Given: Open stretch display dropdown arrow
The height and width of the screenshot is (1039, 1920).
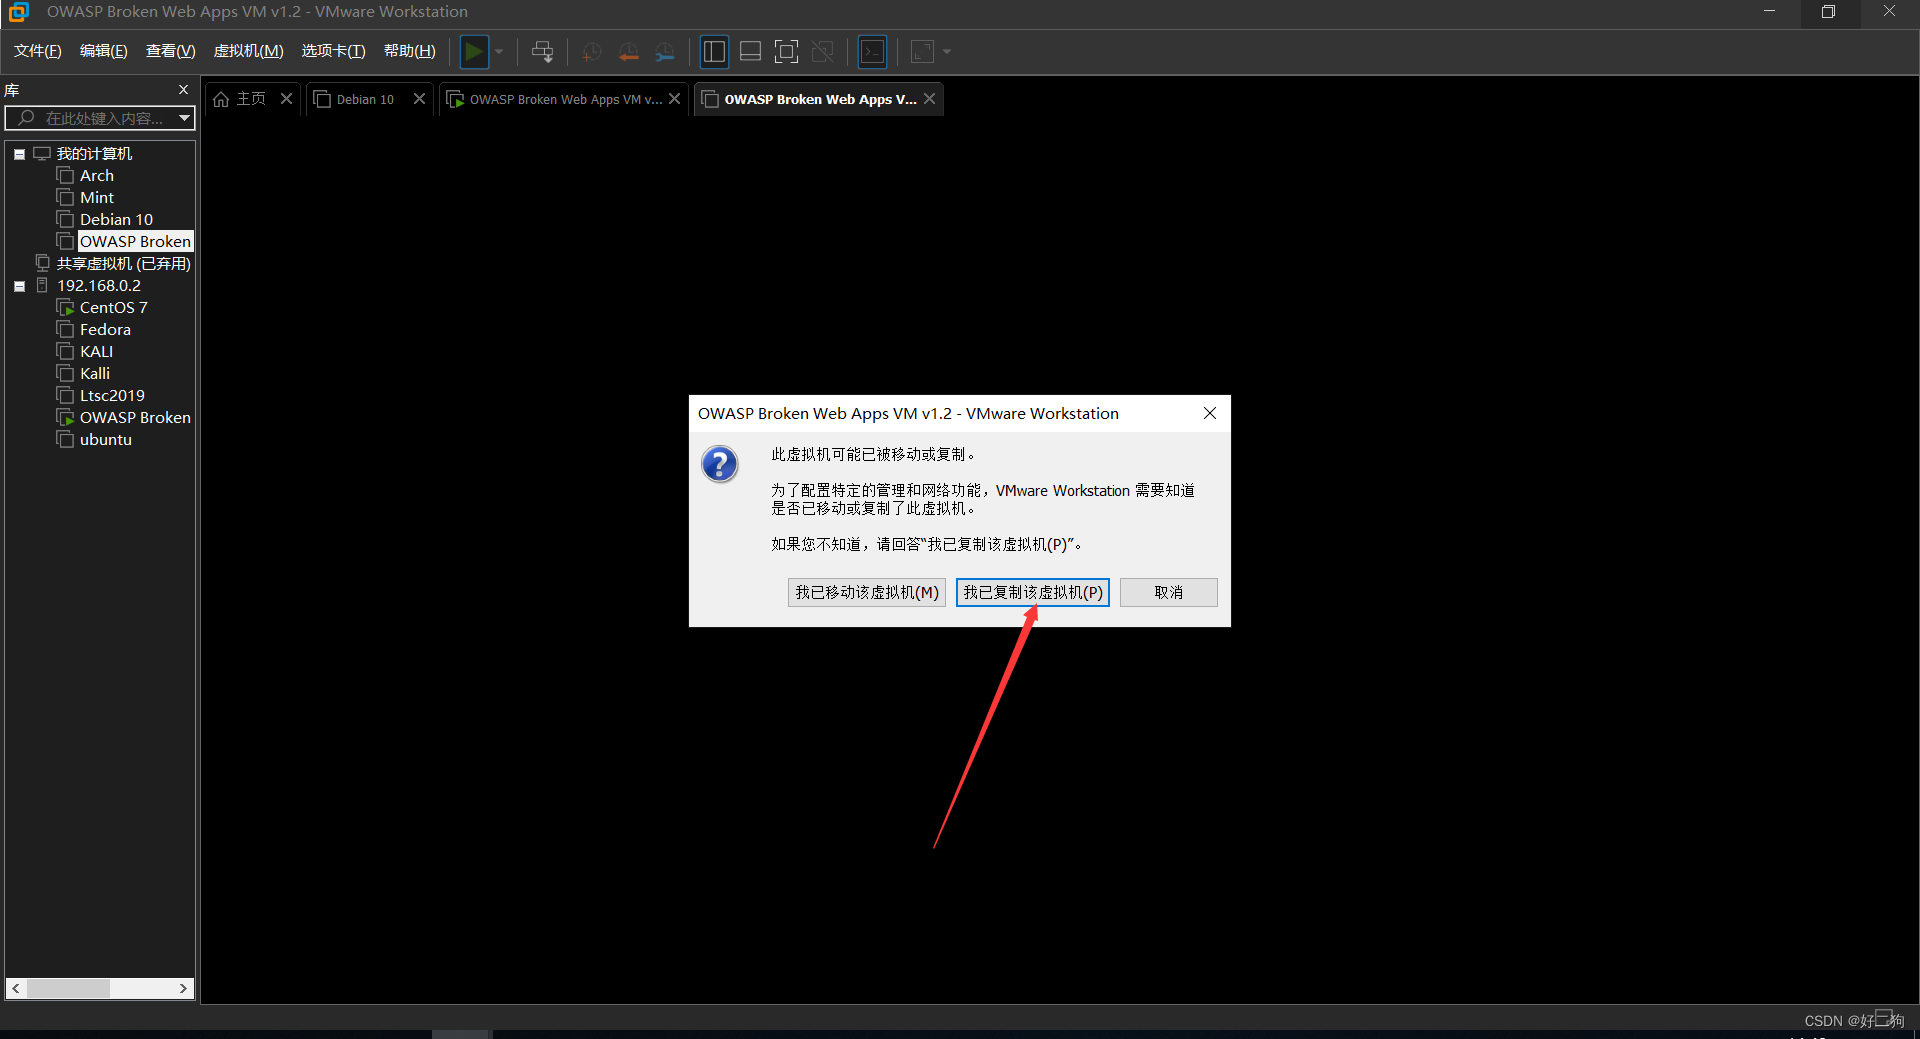Looking at the screenshot, I should (947, 51).
